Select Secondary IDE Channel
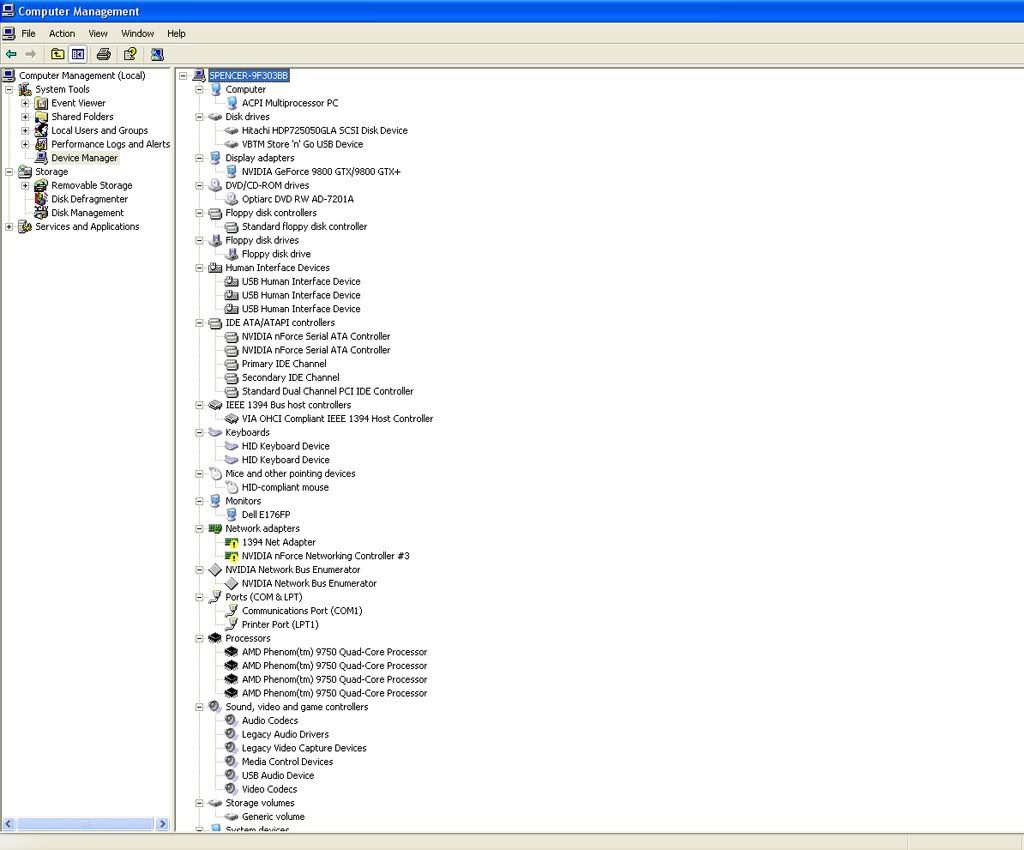The height and width of the screenshot is (850, 1024). tap(291, 377)
